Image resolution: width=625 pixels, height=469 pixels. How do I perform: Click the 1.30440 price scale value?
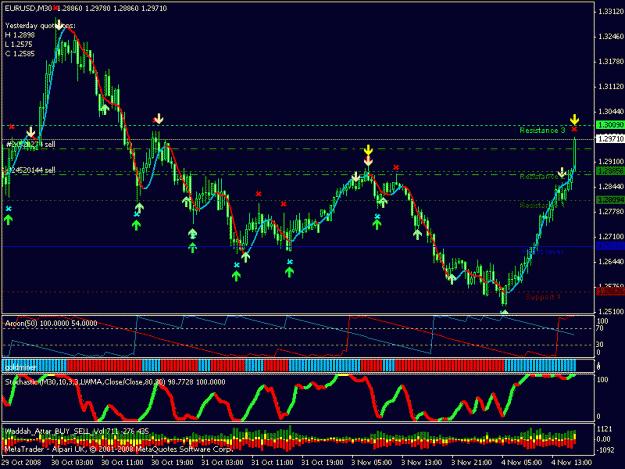point(611,112)
